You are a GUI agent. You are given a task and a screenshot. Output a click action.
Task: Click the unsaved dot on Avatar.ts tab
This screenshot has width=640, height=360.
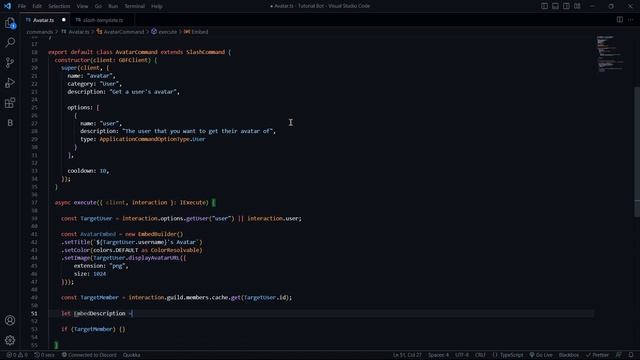coord(64,20)
